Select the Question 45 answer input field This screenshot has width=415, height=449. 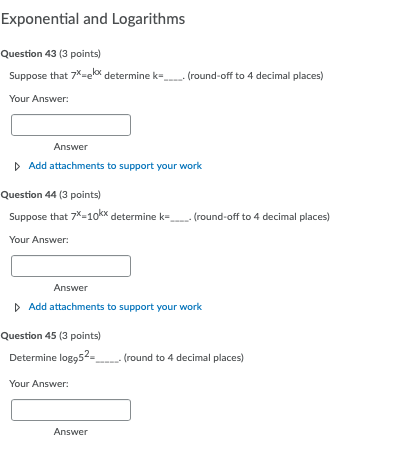pyautogui.click(x=71, y=410)
